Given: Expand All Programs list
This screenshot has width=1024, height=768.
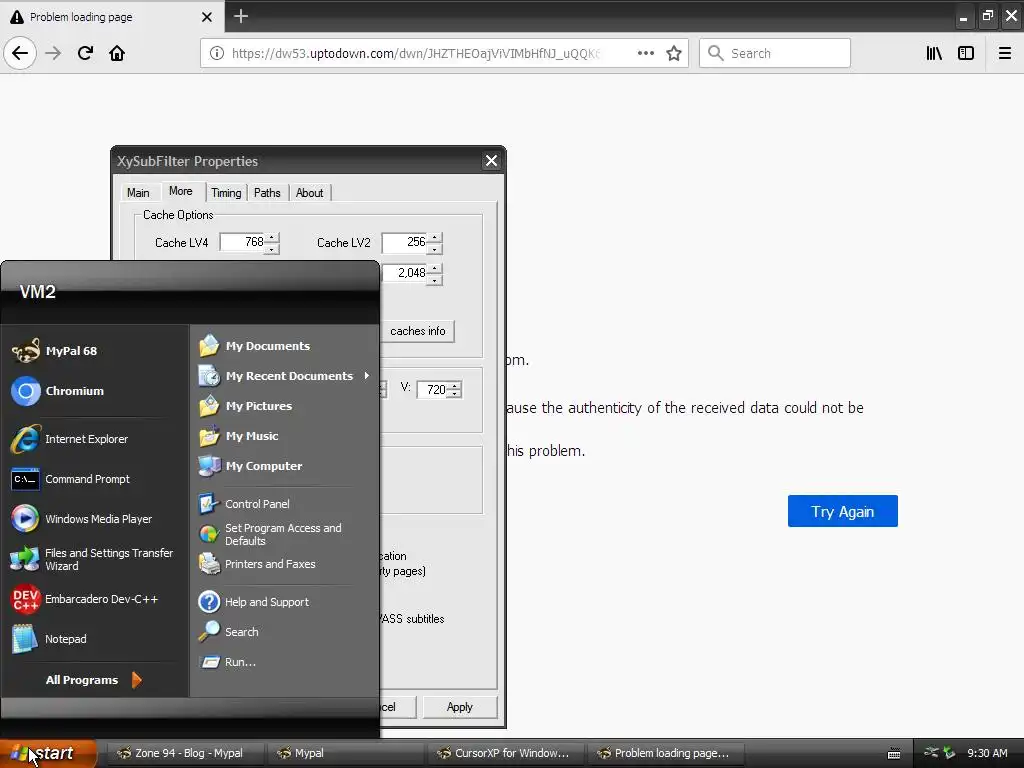Looking at the screenshot, I should tap(93, 680).
